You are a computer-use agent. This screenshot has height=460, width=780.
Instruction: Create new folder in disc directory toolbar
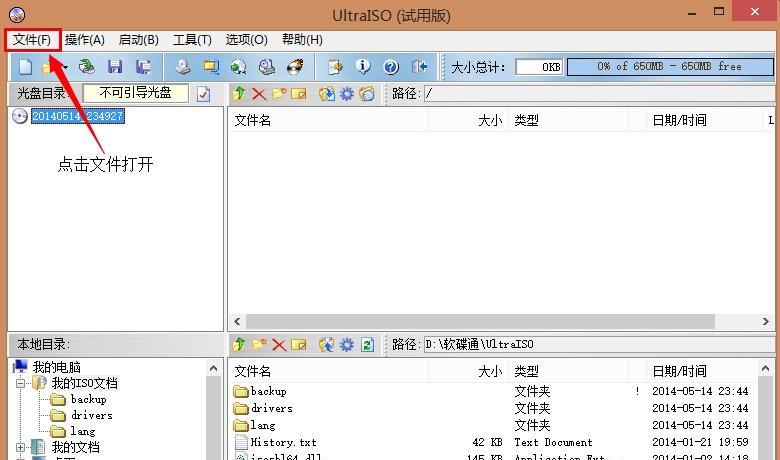(279, 93)
